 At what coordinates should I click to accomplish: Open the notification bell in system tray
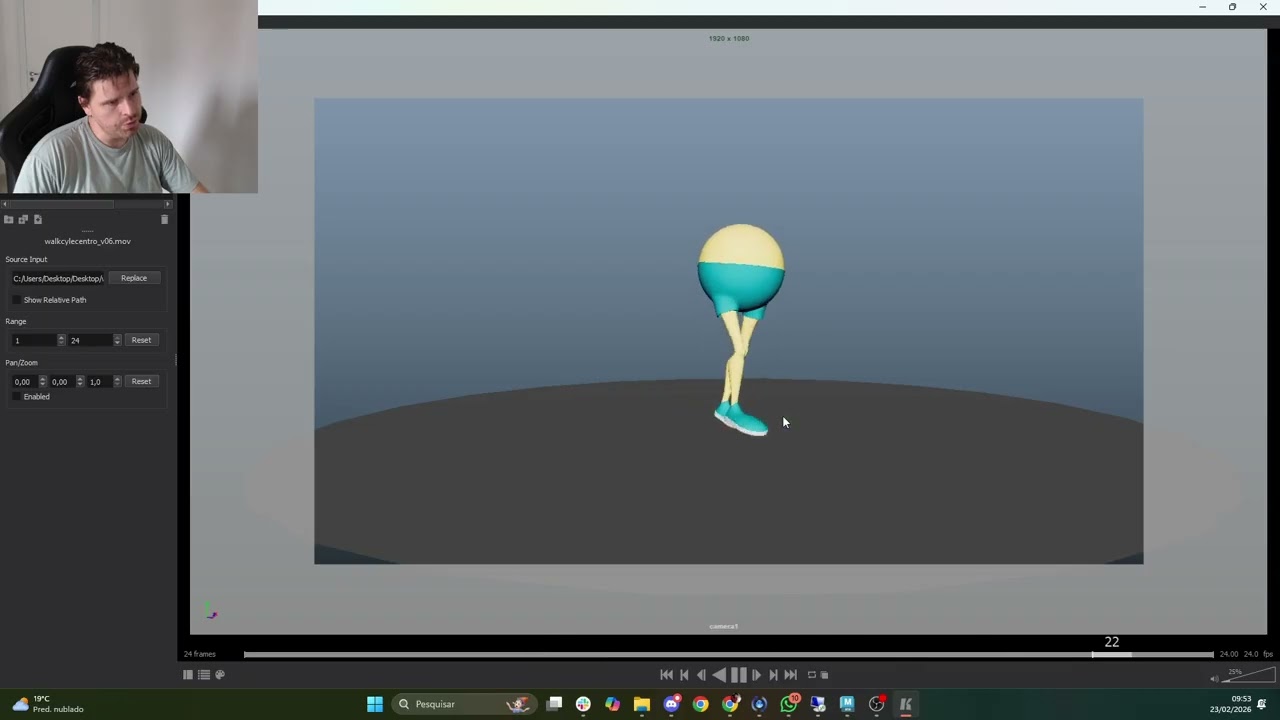(x=1262, y=704)
